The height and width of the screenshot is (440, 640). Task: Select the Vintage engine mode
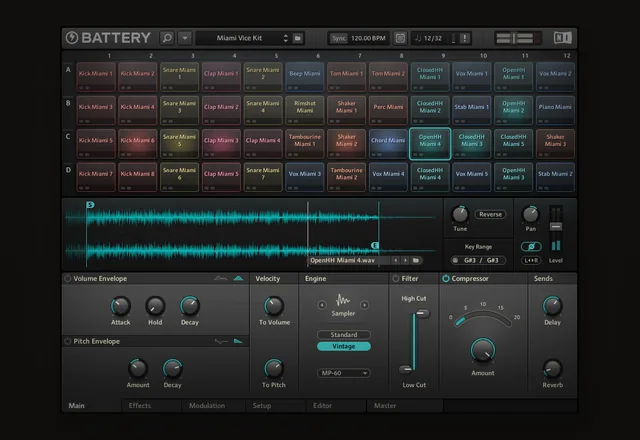pyautogui.click(x=344, y=346)
